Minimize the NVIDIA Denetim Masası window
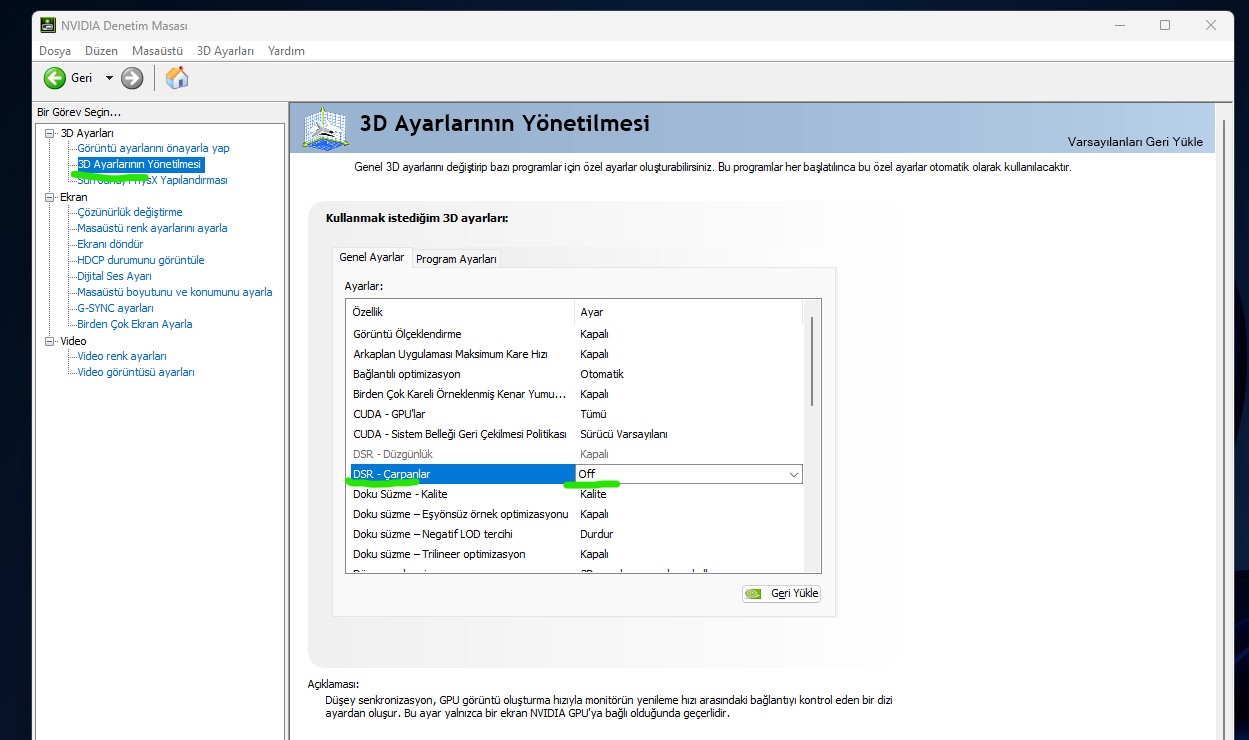The width and height of the screenshot is (1249, 740). 1119,25
